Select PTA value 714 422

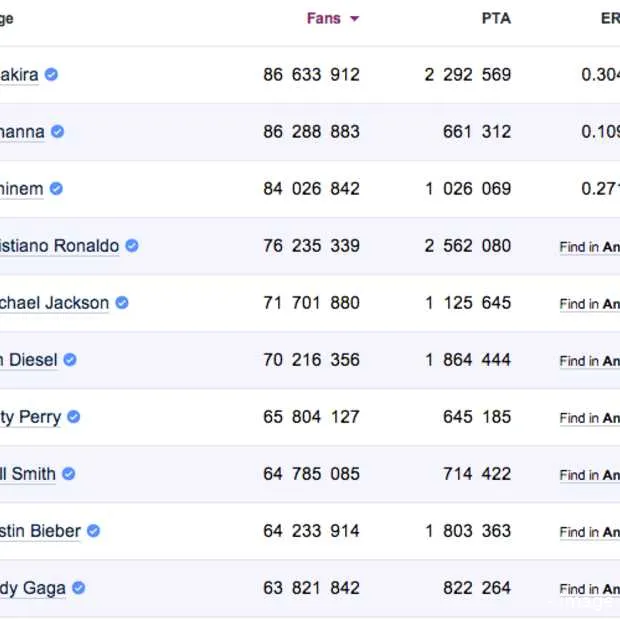tap(477, 474)
